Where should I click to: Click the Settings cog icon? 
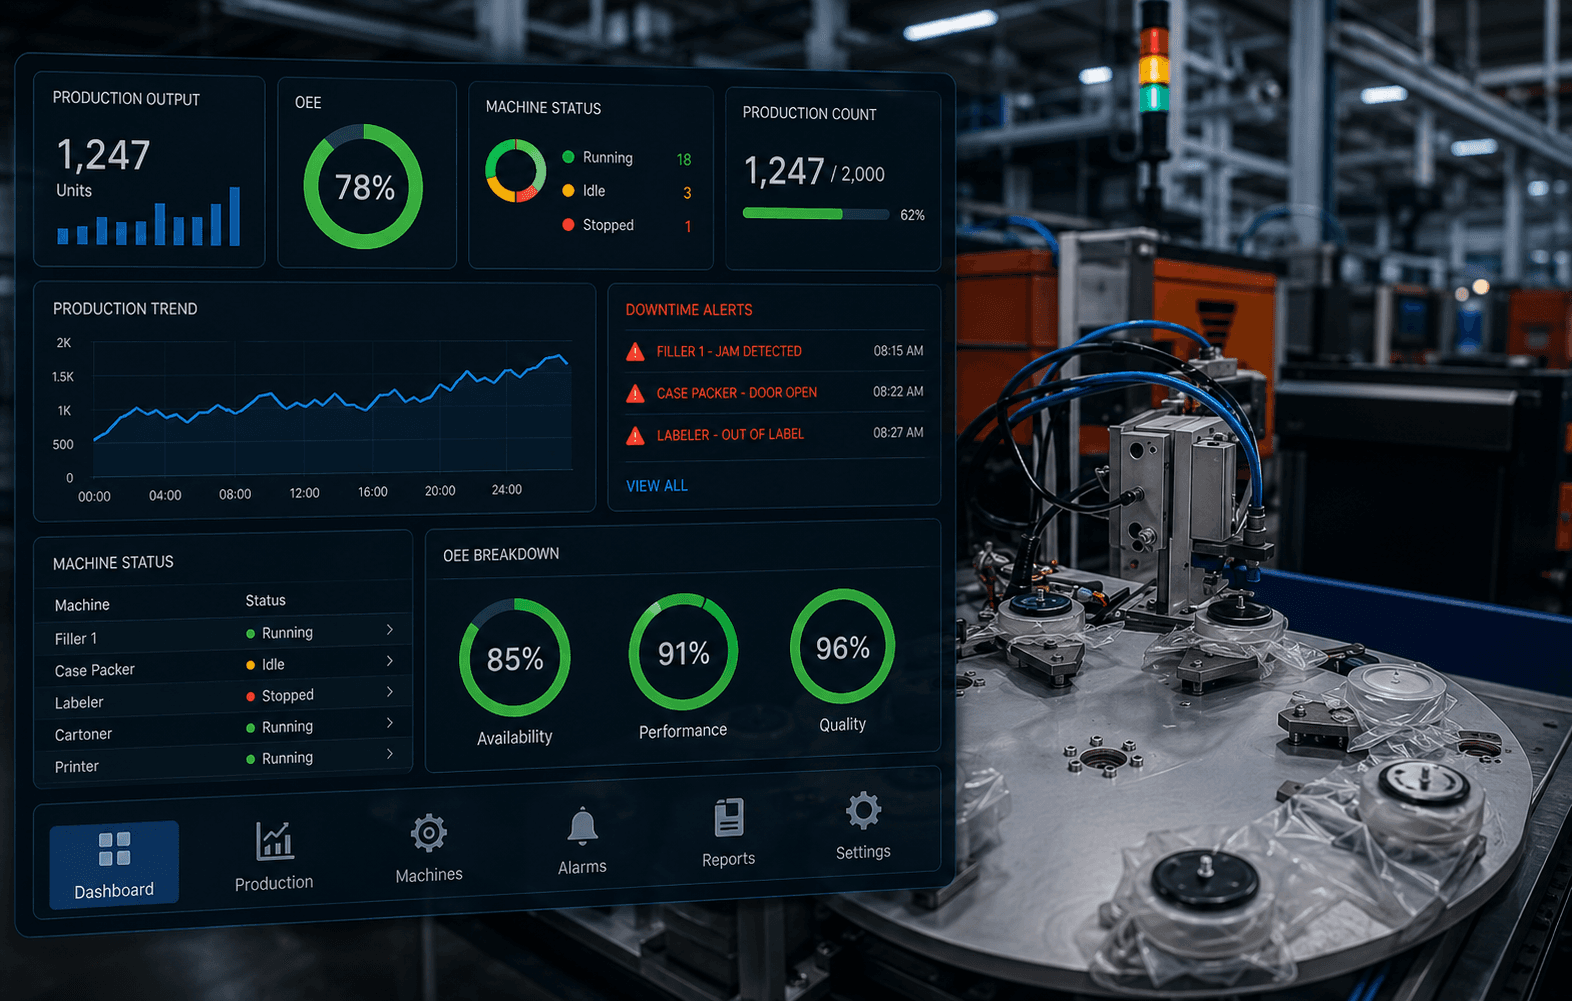point(863,811)
